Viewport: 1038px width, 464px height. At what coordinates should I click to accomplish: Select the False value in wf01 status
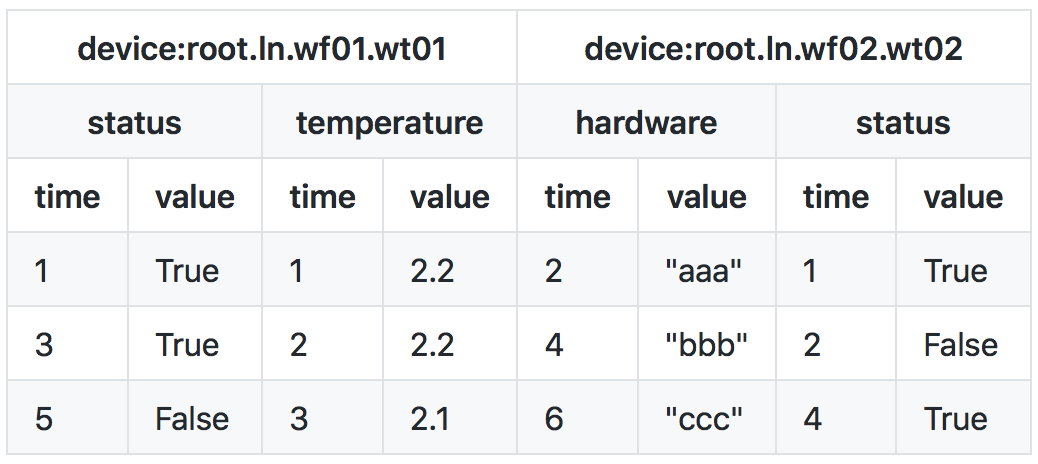pyautogui.click(x=192, y=419)
